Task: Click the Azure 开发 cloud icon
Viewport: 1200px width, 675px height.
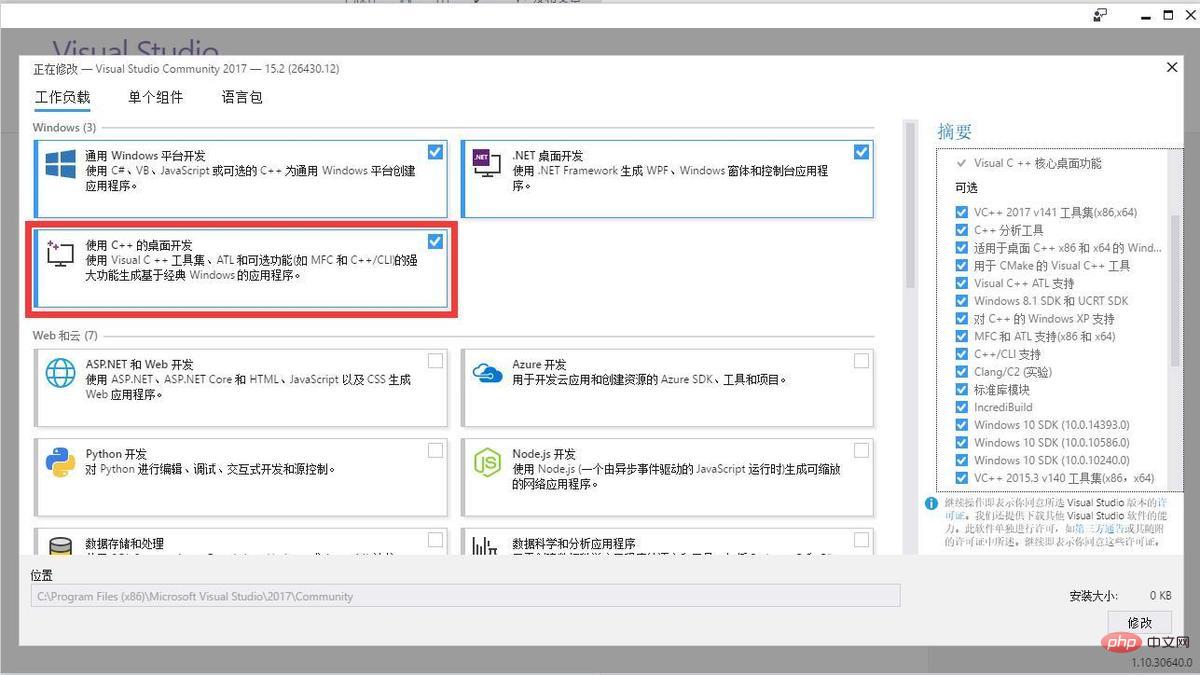Action: pyautogui.click(x=487, y=373)
